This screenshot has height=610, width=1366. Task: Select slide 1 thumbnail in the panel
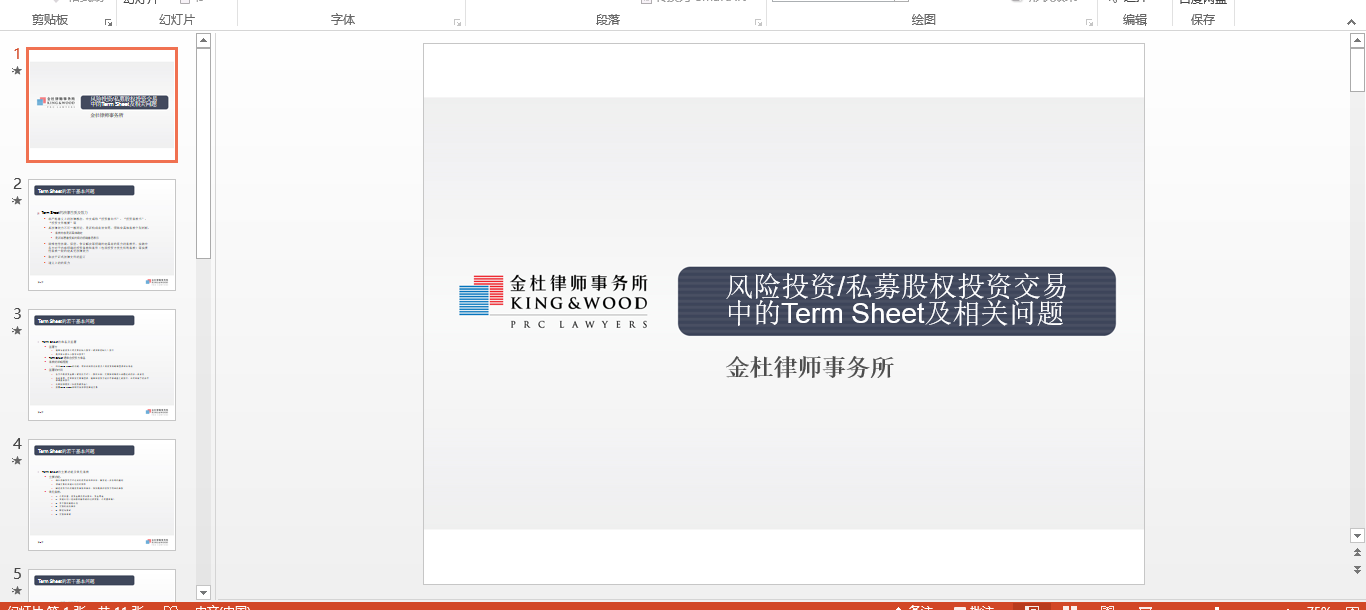click(102, 105)
